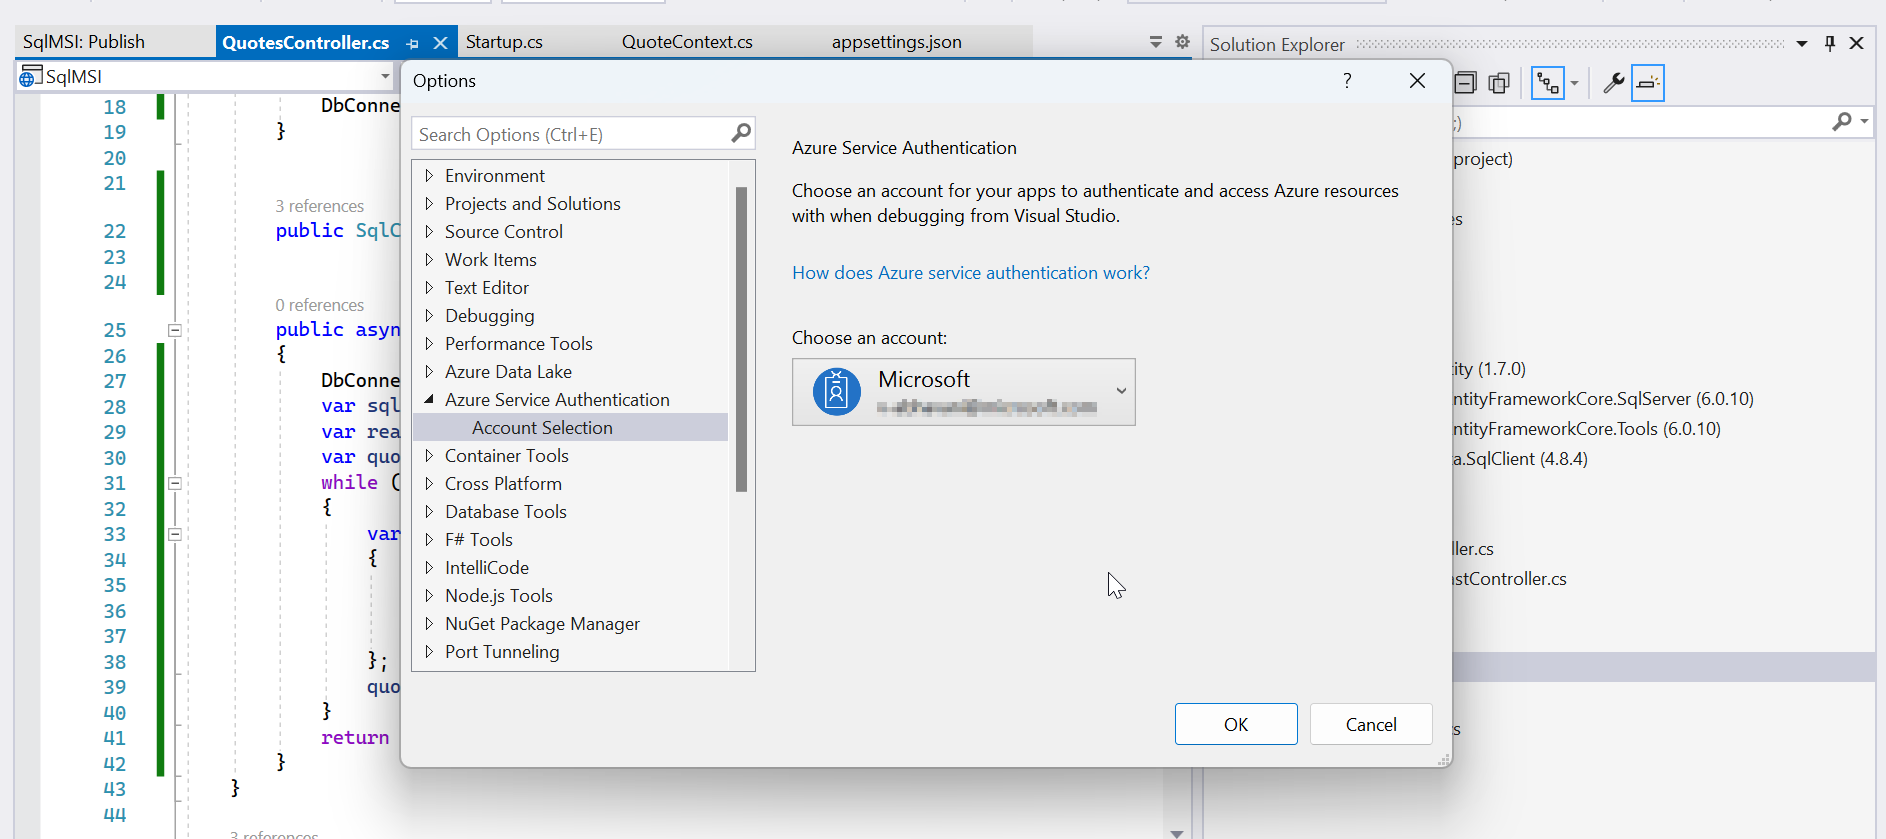
Task: Select Node.js Tools category
Action: 499,595
